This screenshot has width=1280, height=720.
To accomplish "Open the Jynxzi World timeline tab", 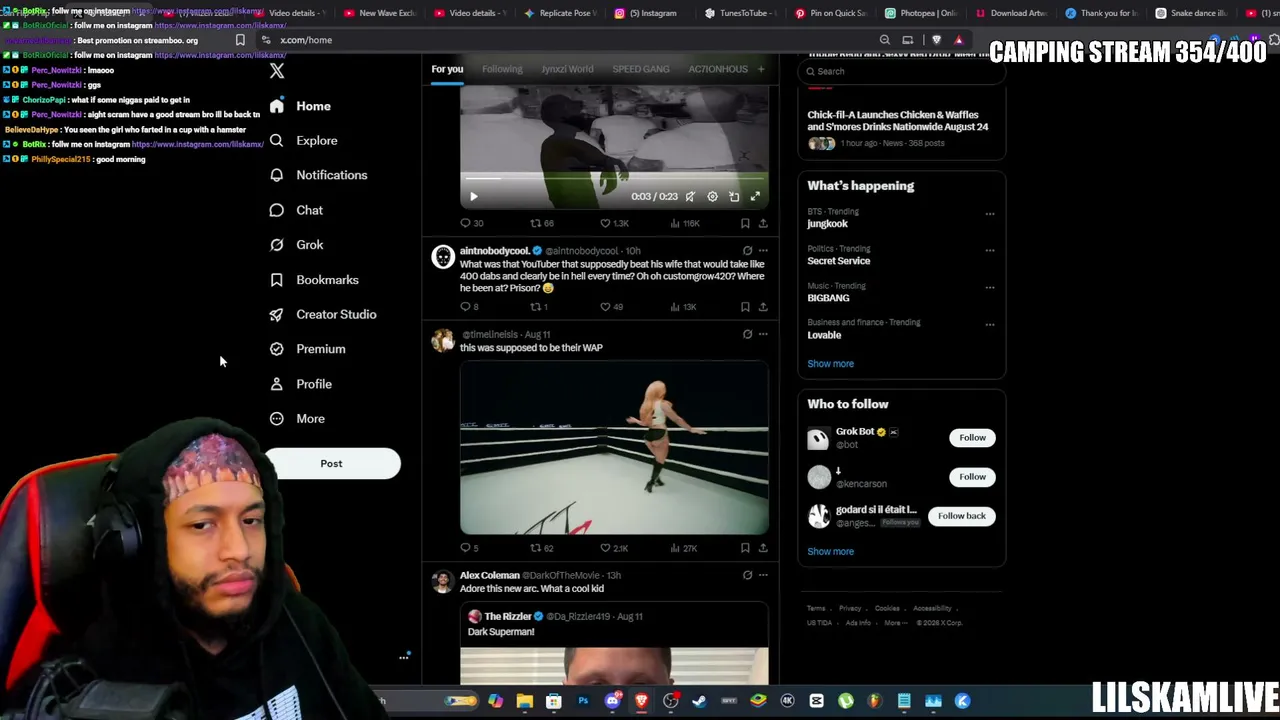I will pyautogui.click(x=567, y=69).
